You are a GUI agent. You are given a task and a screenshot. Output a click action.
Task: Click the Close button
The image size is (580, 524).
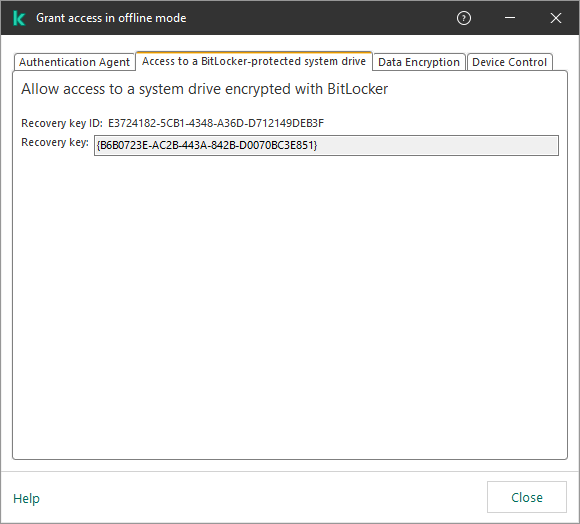[x=526, y=497]
